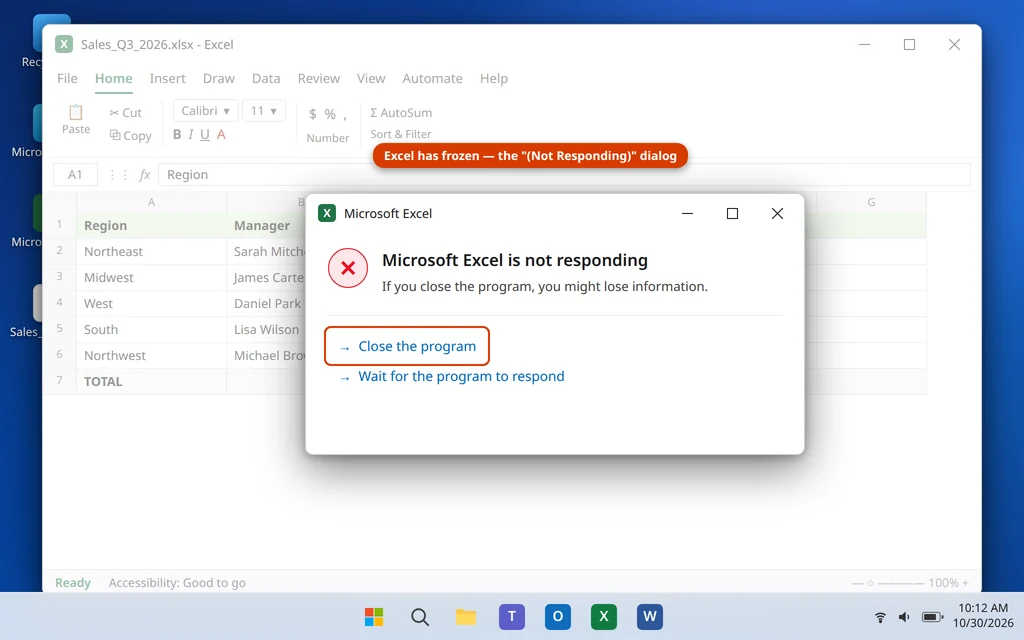1024x640 pixels.
Task: Click cell containing 'Midwest'
Action: coord(152,278)
